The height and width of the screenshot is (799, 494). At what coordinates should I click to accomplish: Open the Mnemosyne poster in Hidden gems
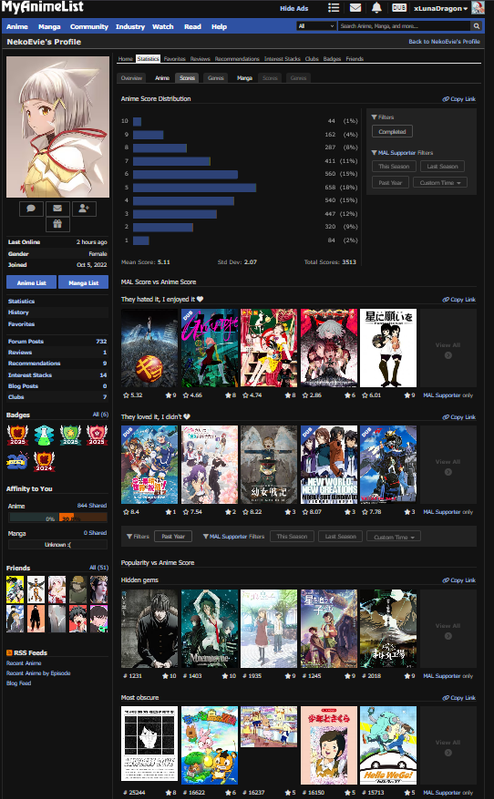tap(210, 629)
